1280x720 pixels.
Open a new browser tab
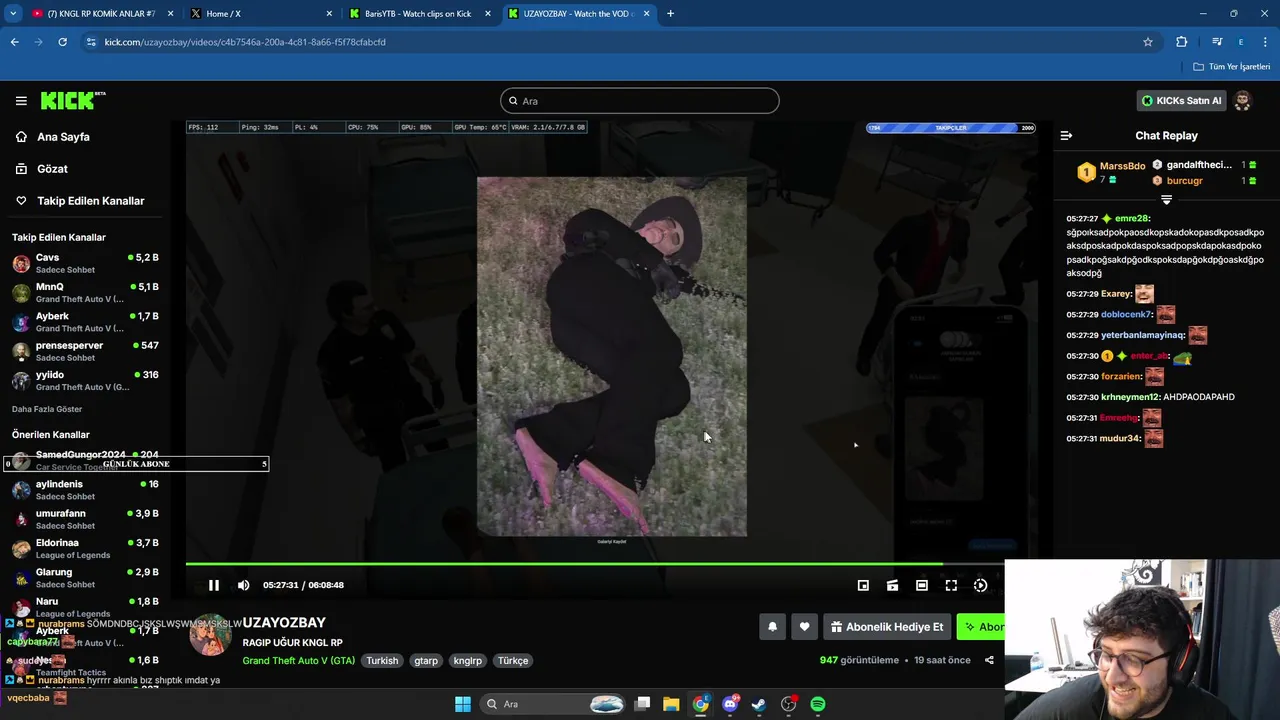pos(670,14)
